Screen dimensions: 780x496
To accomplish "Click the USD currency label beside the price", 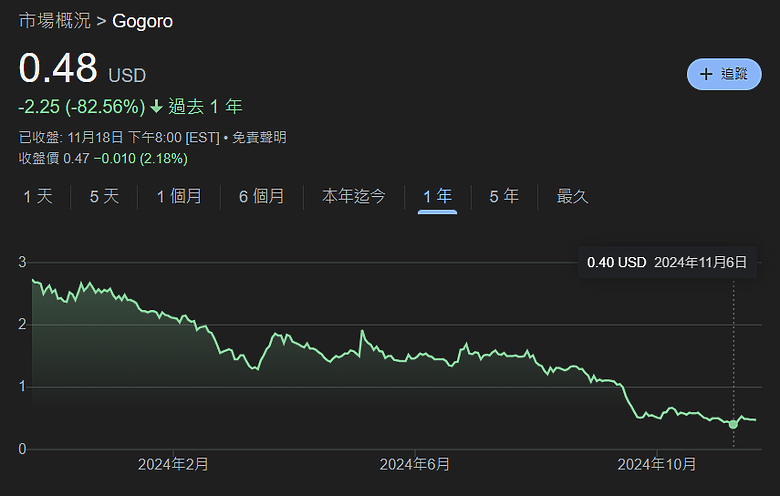I will (x=127, y=76).
